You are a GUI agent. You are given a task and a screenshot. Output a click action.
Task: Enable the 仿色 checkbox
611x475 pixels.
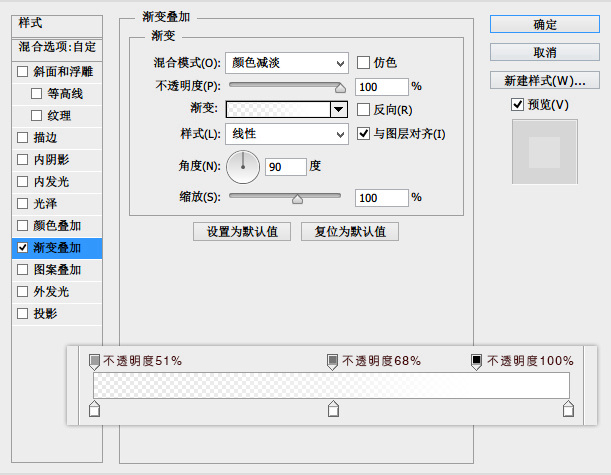pos(363,63)
